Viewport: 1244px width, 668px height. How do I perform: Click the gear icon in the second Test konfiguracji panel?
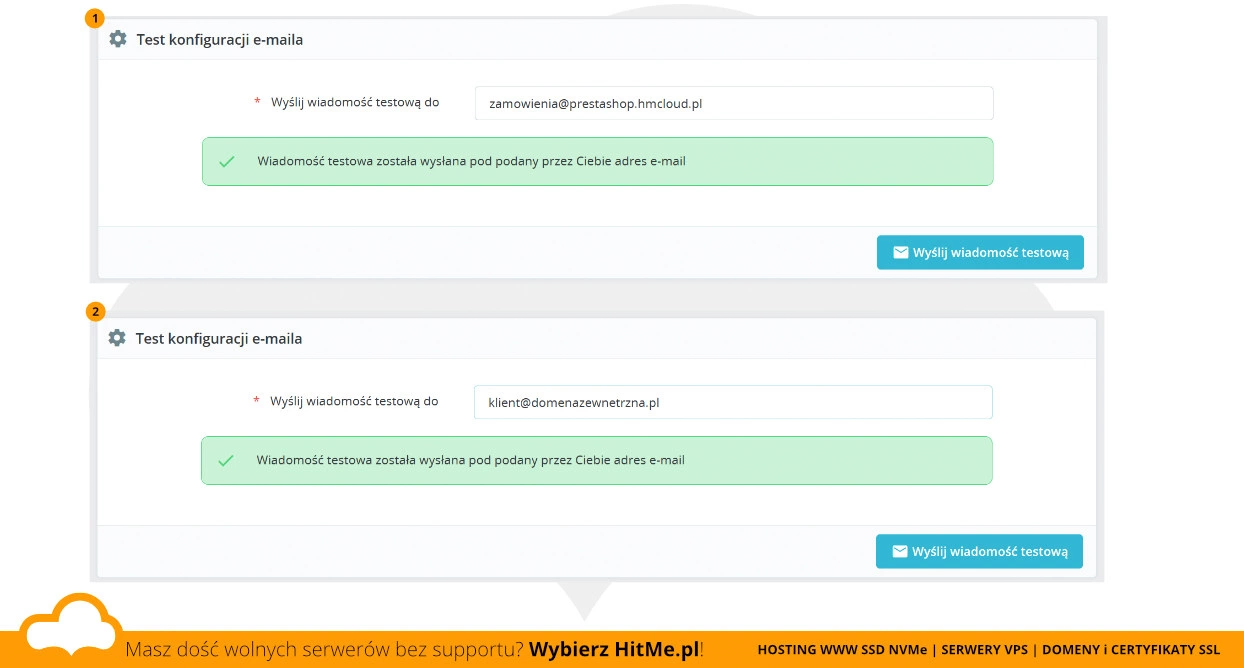[x=117, y=338]
